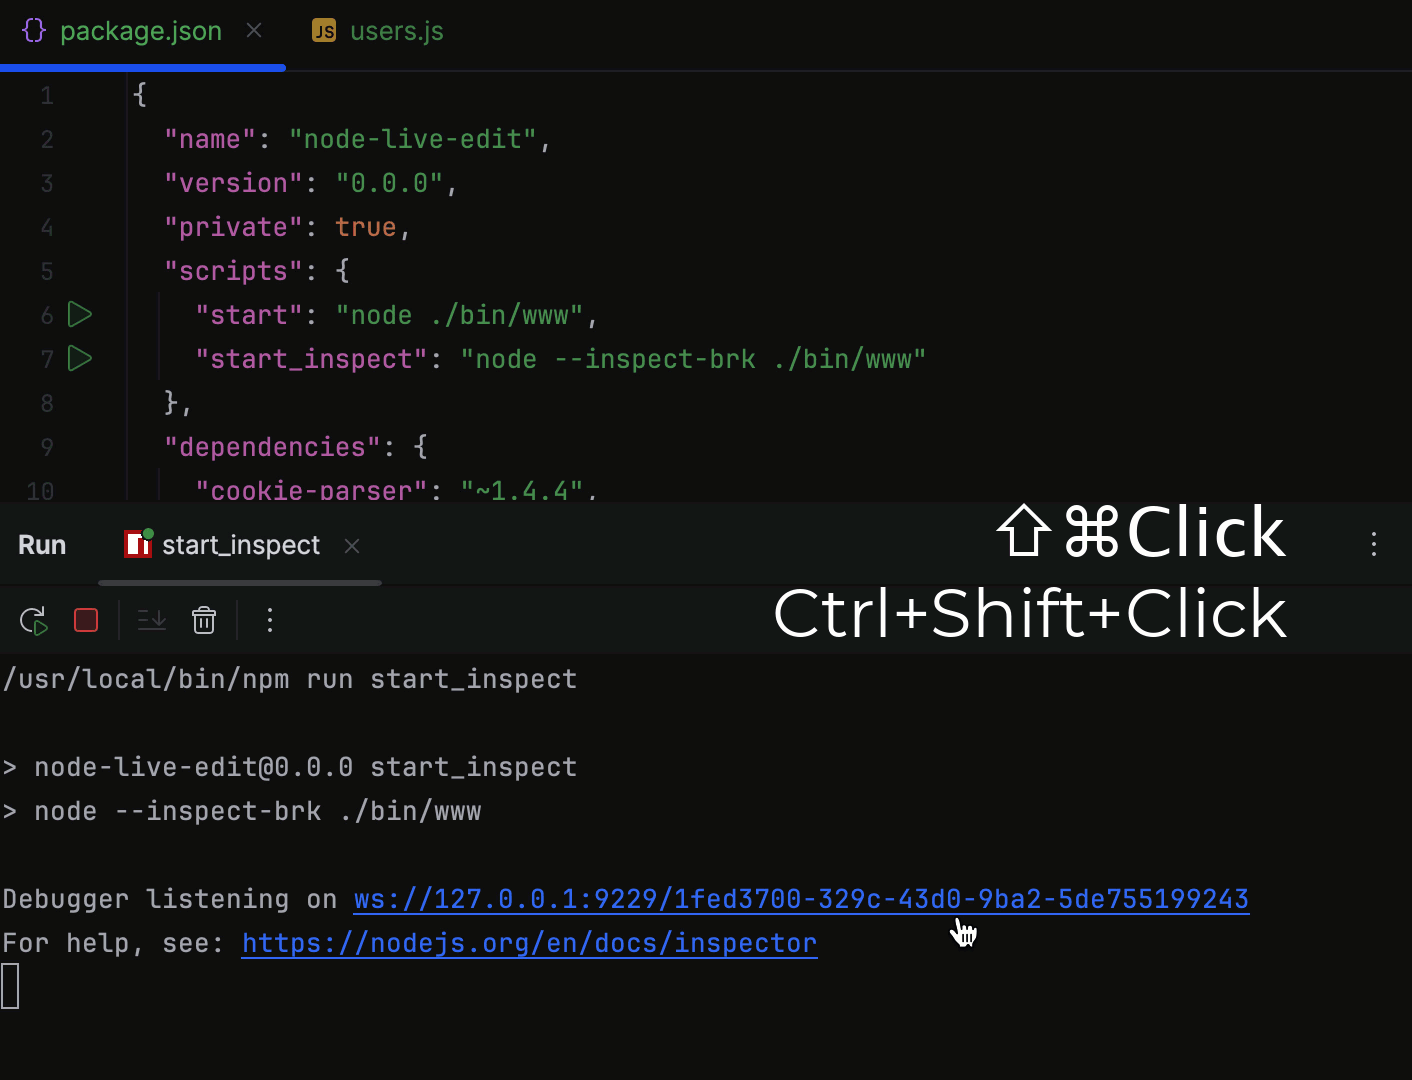
Task: Close the package.json editor tab
Action: point(253,31)
